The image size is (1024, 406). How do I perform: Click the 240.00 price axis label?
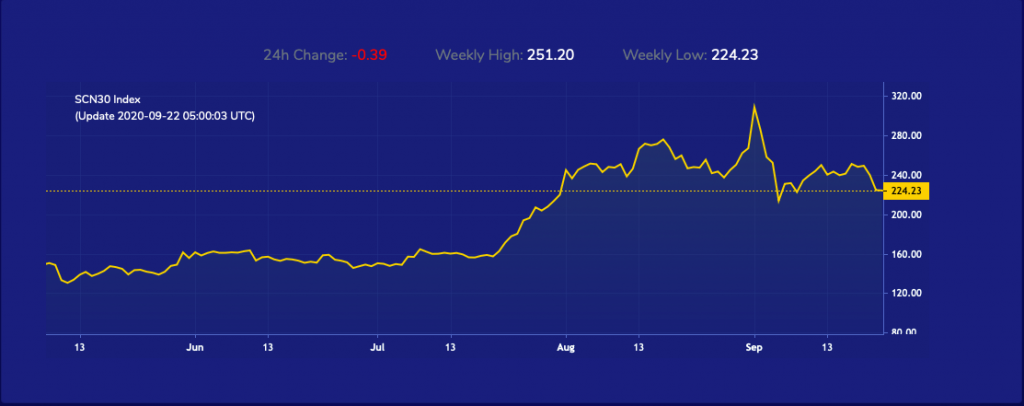(x=904, y=175)
